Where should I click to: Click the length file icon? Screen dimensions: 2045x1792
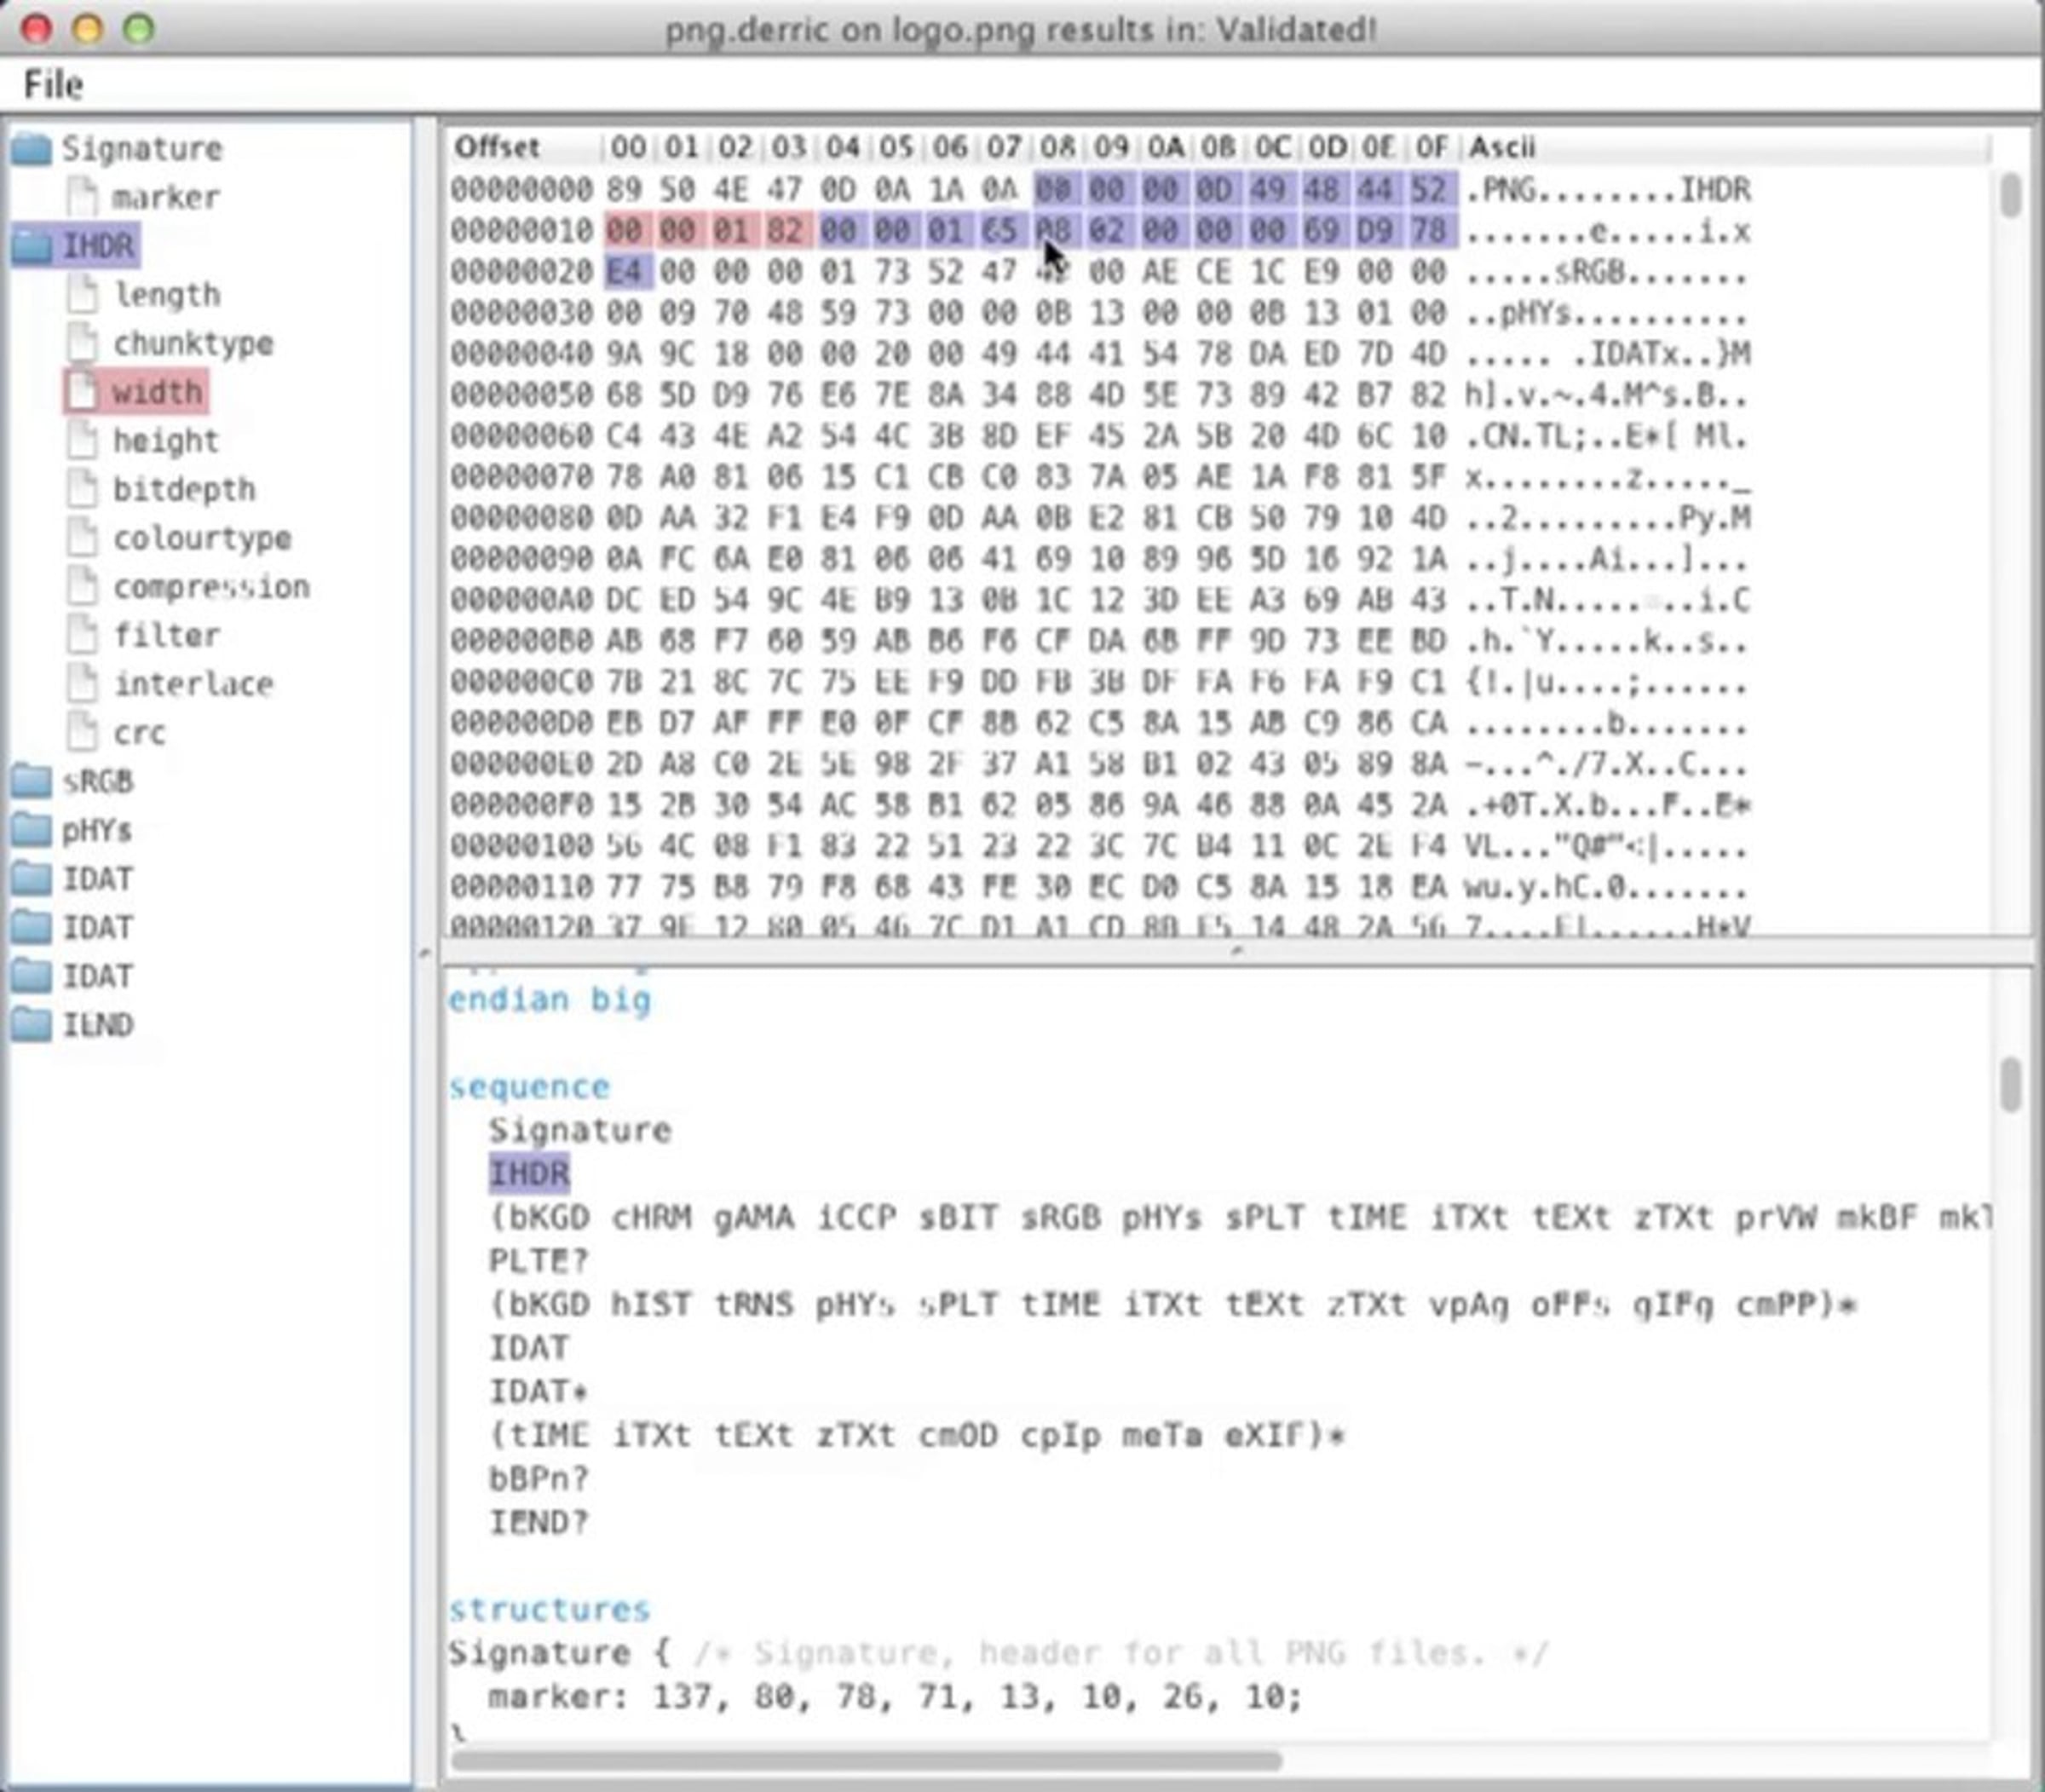83,295
